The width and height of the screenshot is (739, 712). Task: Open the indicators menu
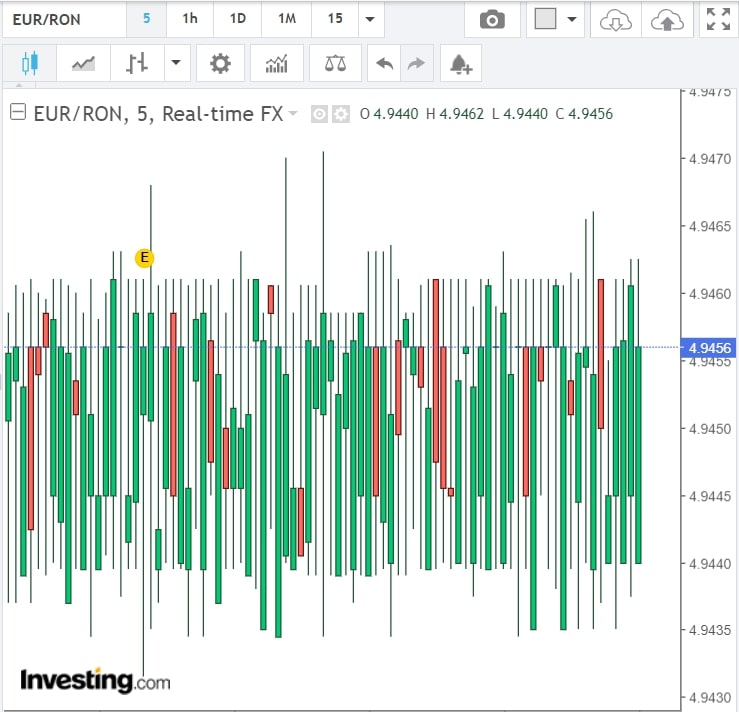pos(276,64)
